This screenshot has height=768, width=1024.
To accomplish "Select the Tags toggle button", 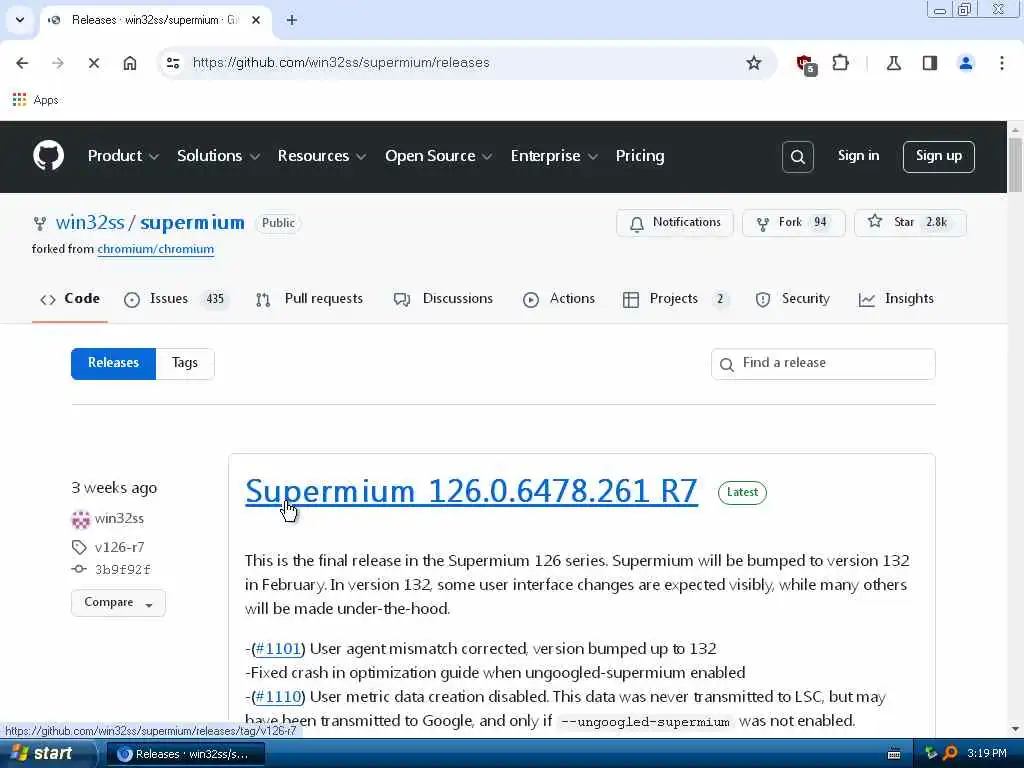I will pos(185,363).
